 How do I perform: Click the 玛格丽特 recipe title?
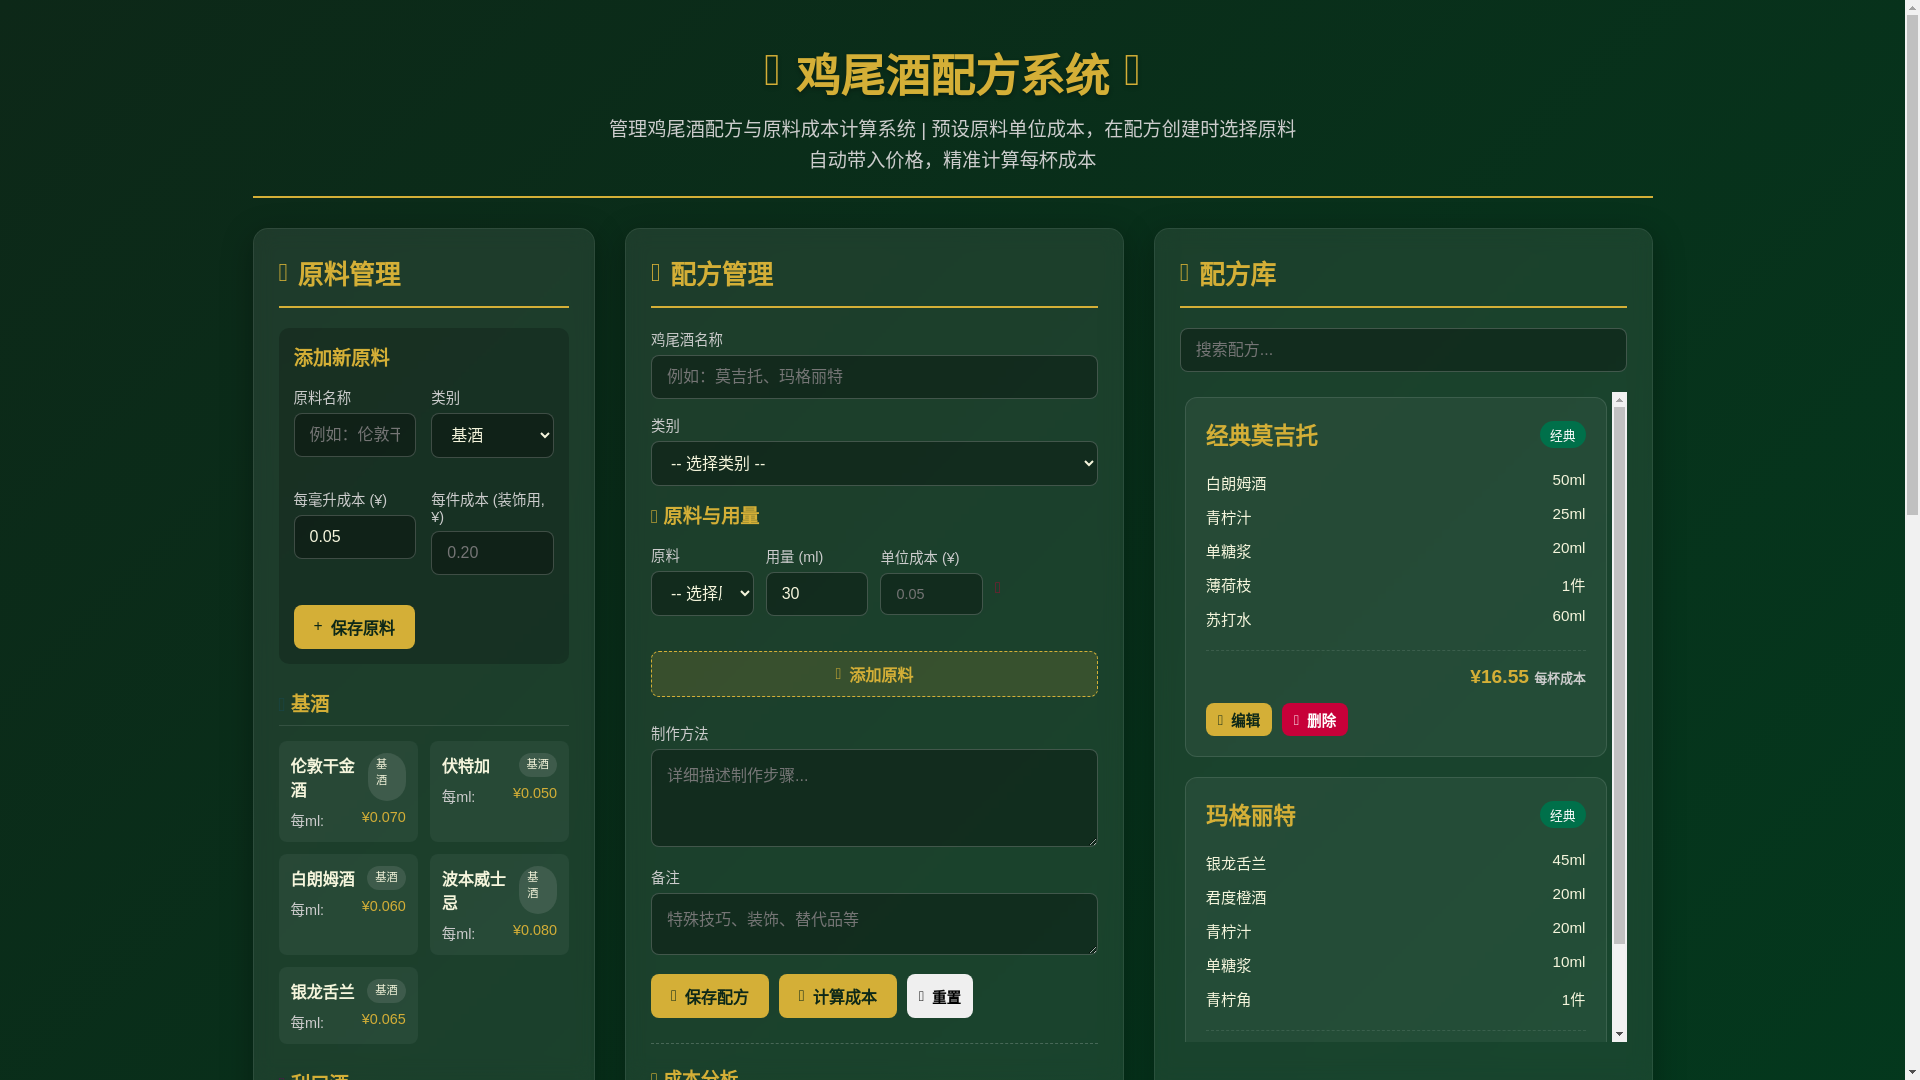pos(1251,816)
